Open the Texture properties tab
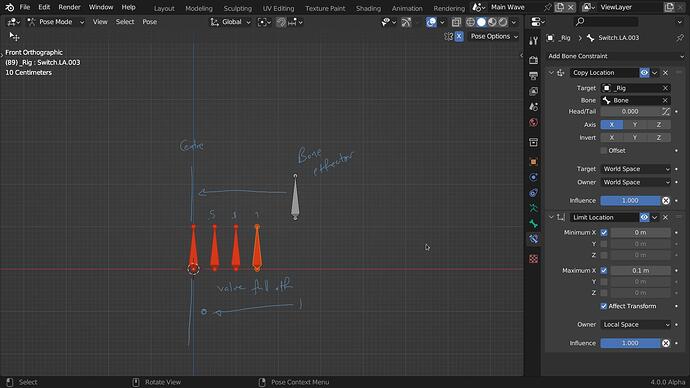This screenshot has height=388, width=690. tap(533, 259)
